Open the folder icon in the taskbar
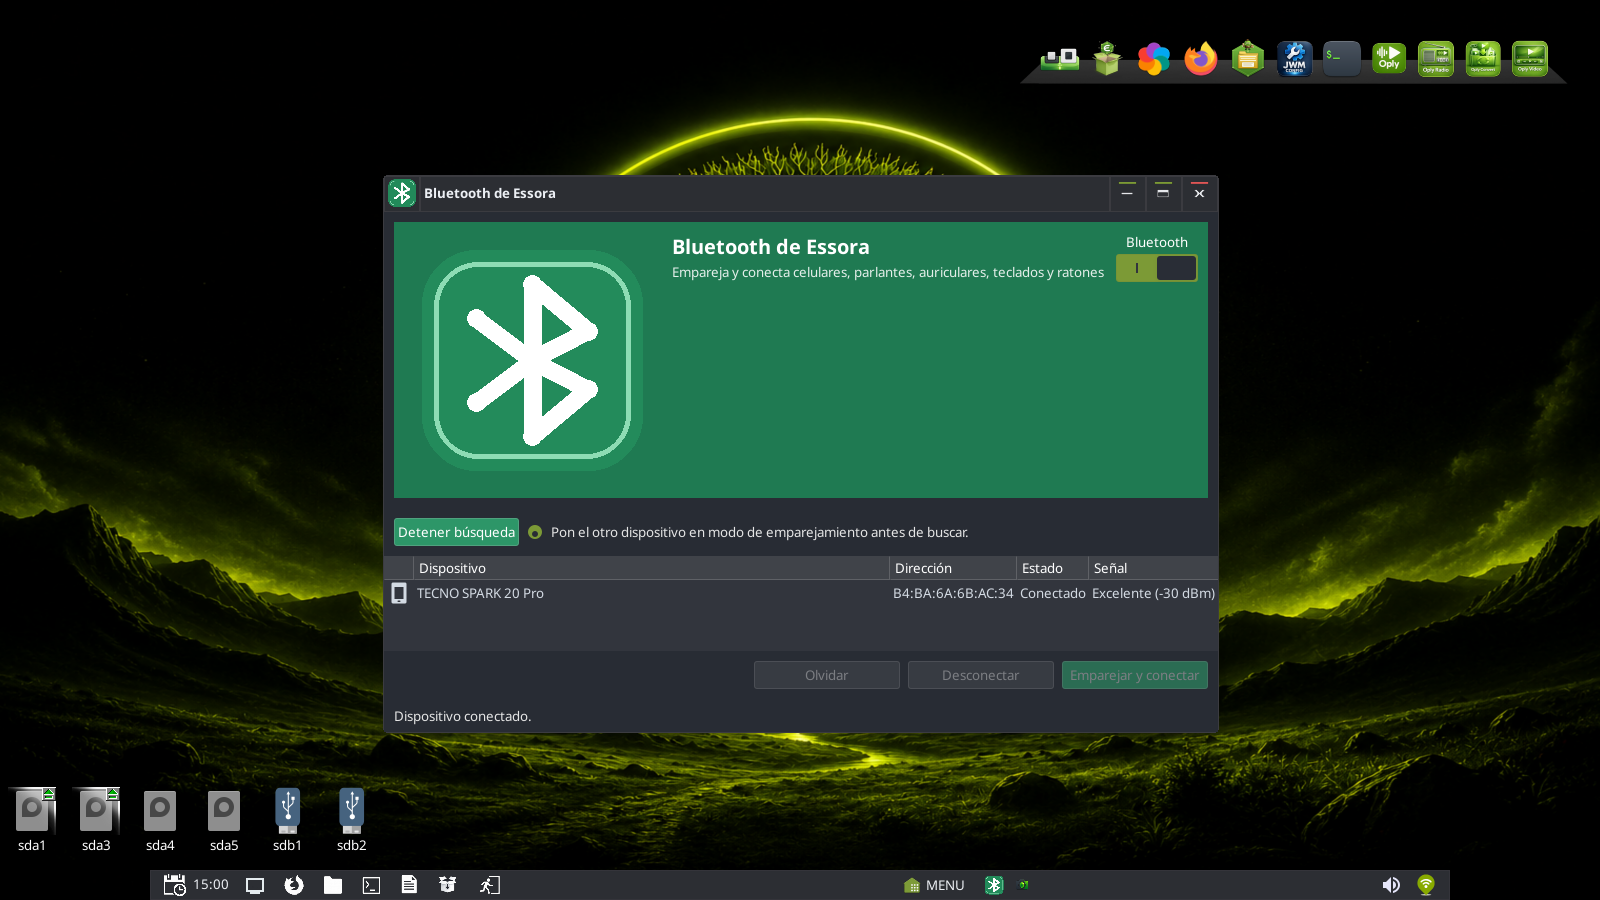 [x=333, y=885]
